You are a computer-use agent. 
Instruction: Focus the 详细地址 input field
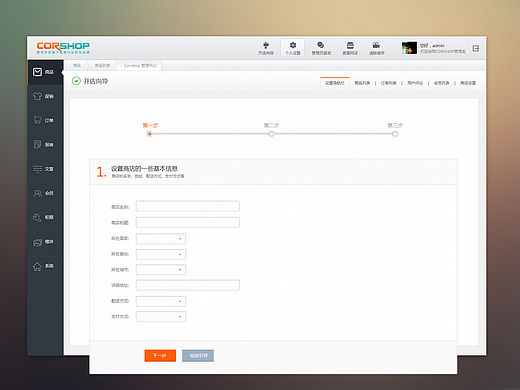pyautogui.click(x=188, y=285)
